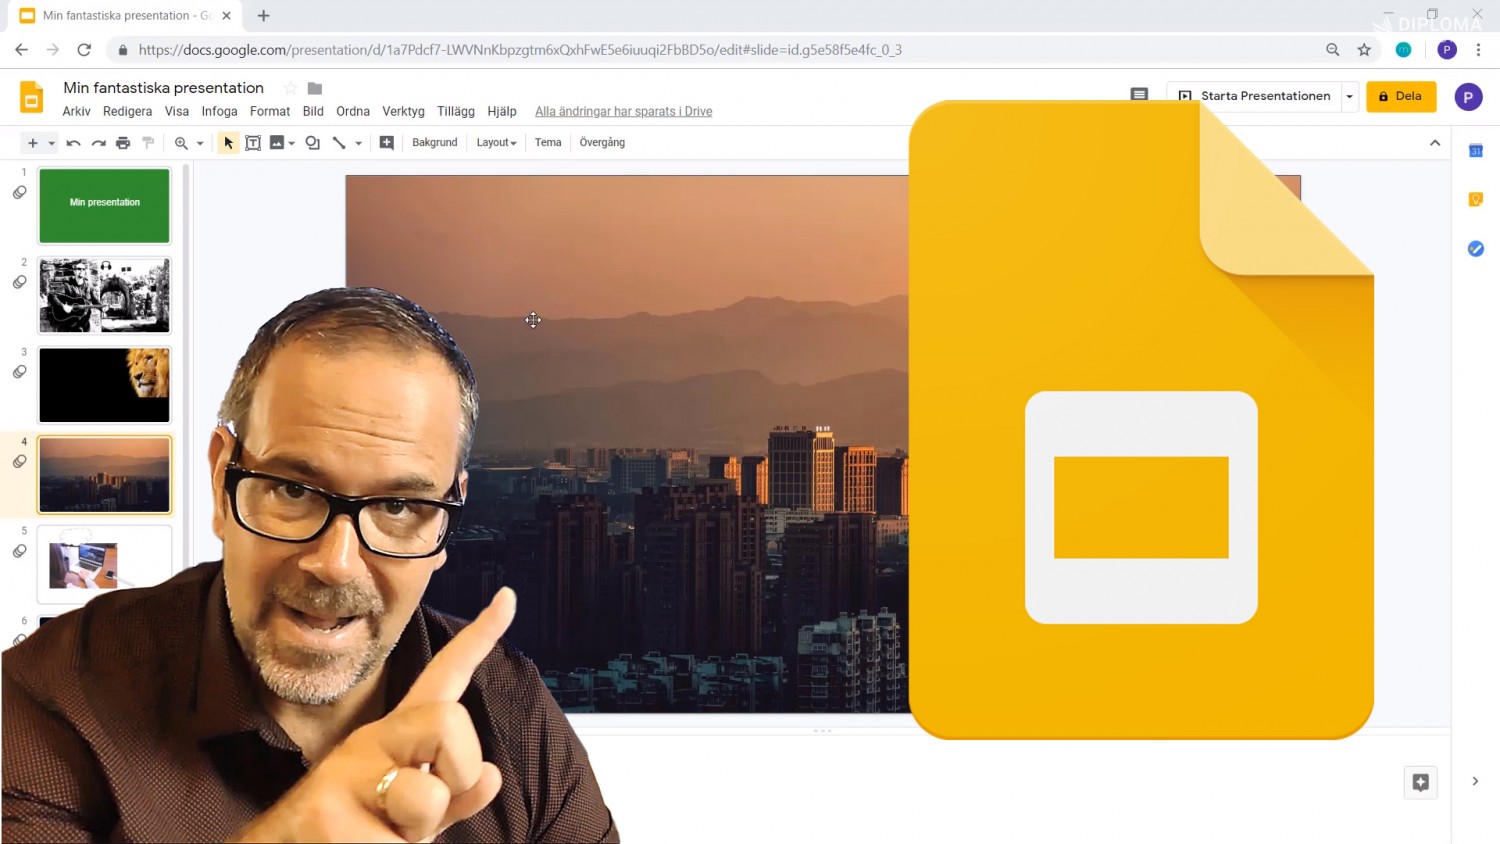Viewport: 1500px width, 844px height.
Task: Open the Tillägg menu
Action: (456, 111)
